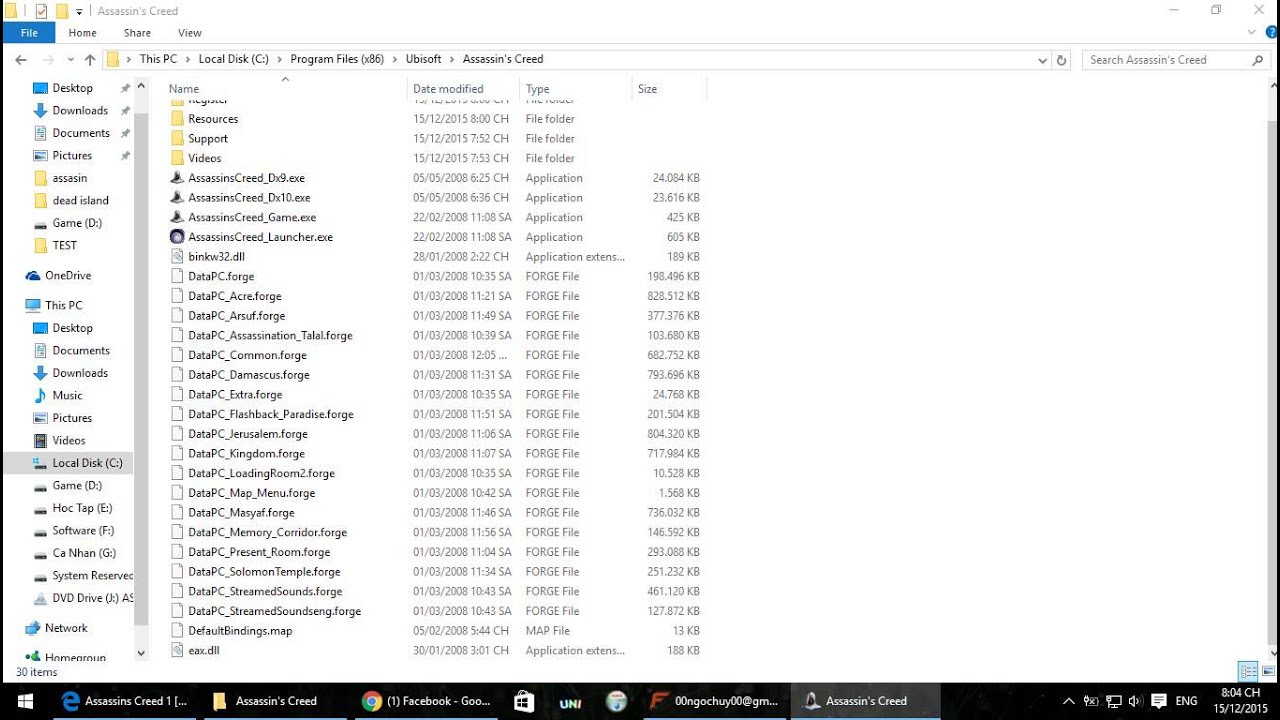Click the Properties quick access toolbar icon
Screen dimensions: 1280x720
click(41, 11)
